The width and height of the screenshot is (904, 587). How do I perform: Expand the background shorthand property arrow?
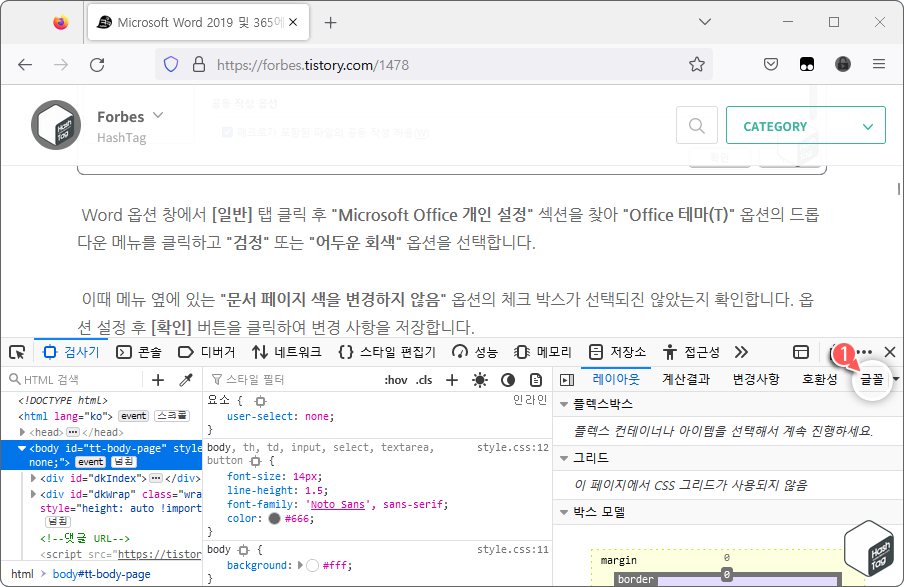point(300,566)
